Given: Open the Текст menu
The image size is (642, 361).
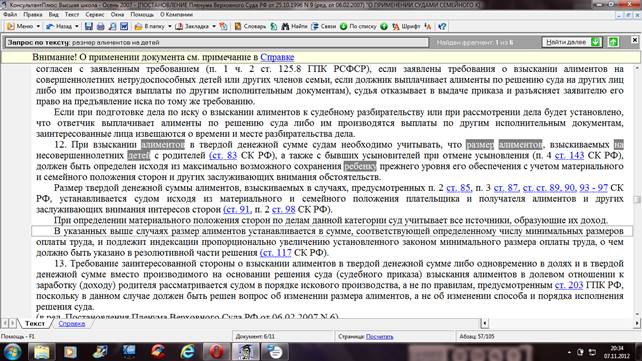Looking at the screenshot, I should (72, 14).
